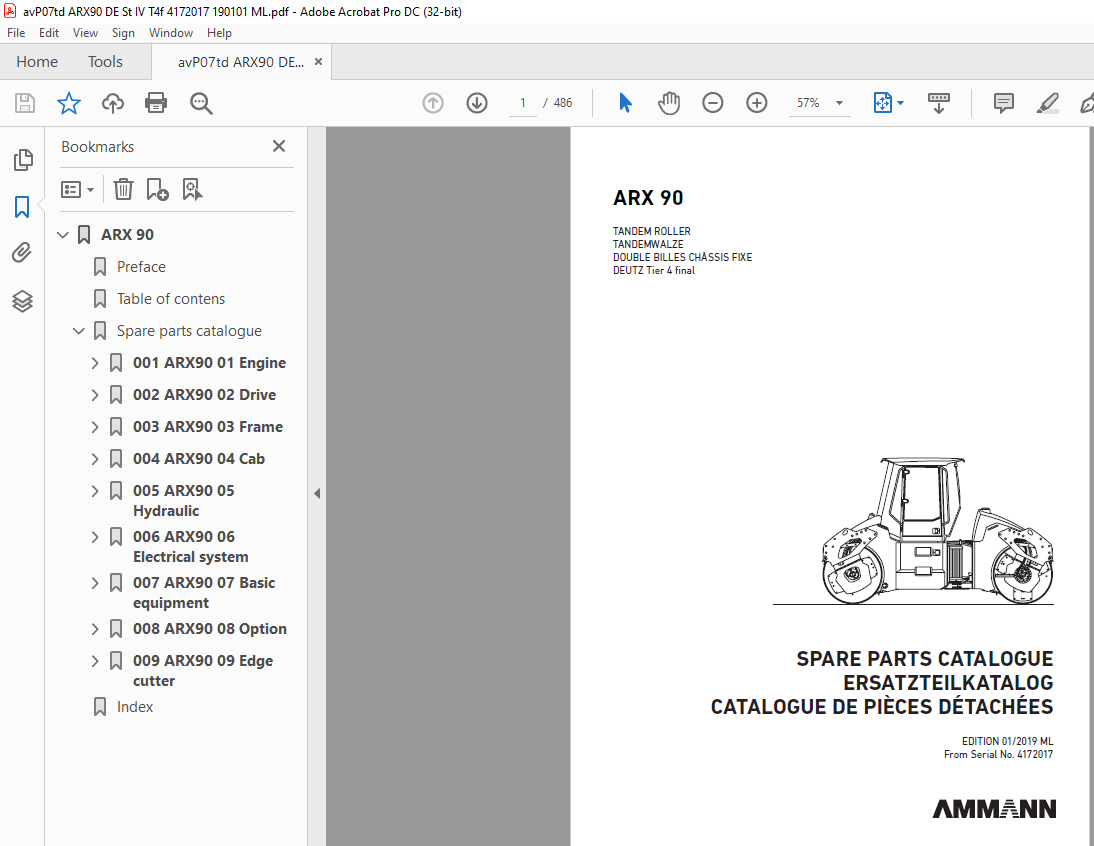
Task: Expand 007 Basic equipment bookmark
Action: 95,584
